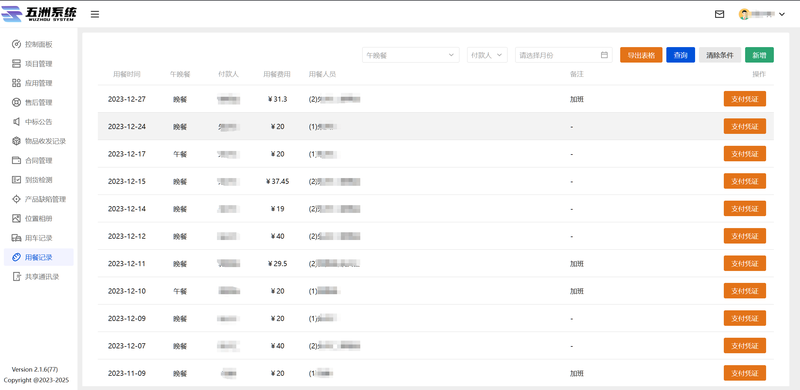The width and height of the screenshot is (800, 390).
Task: Open the 付款人 dropdown filter
Action: tap(487, 55)
